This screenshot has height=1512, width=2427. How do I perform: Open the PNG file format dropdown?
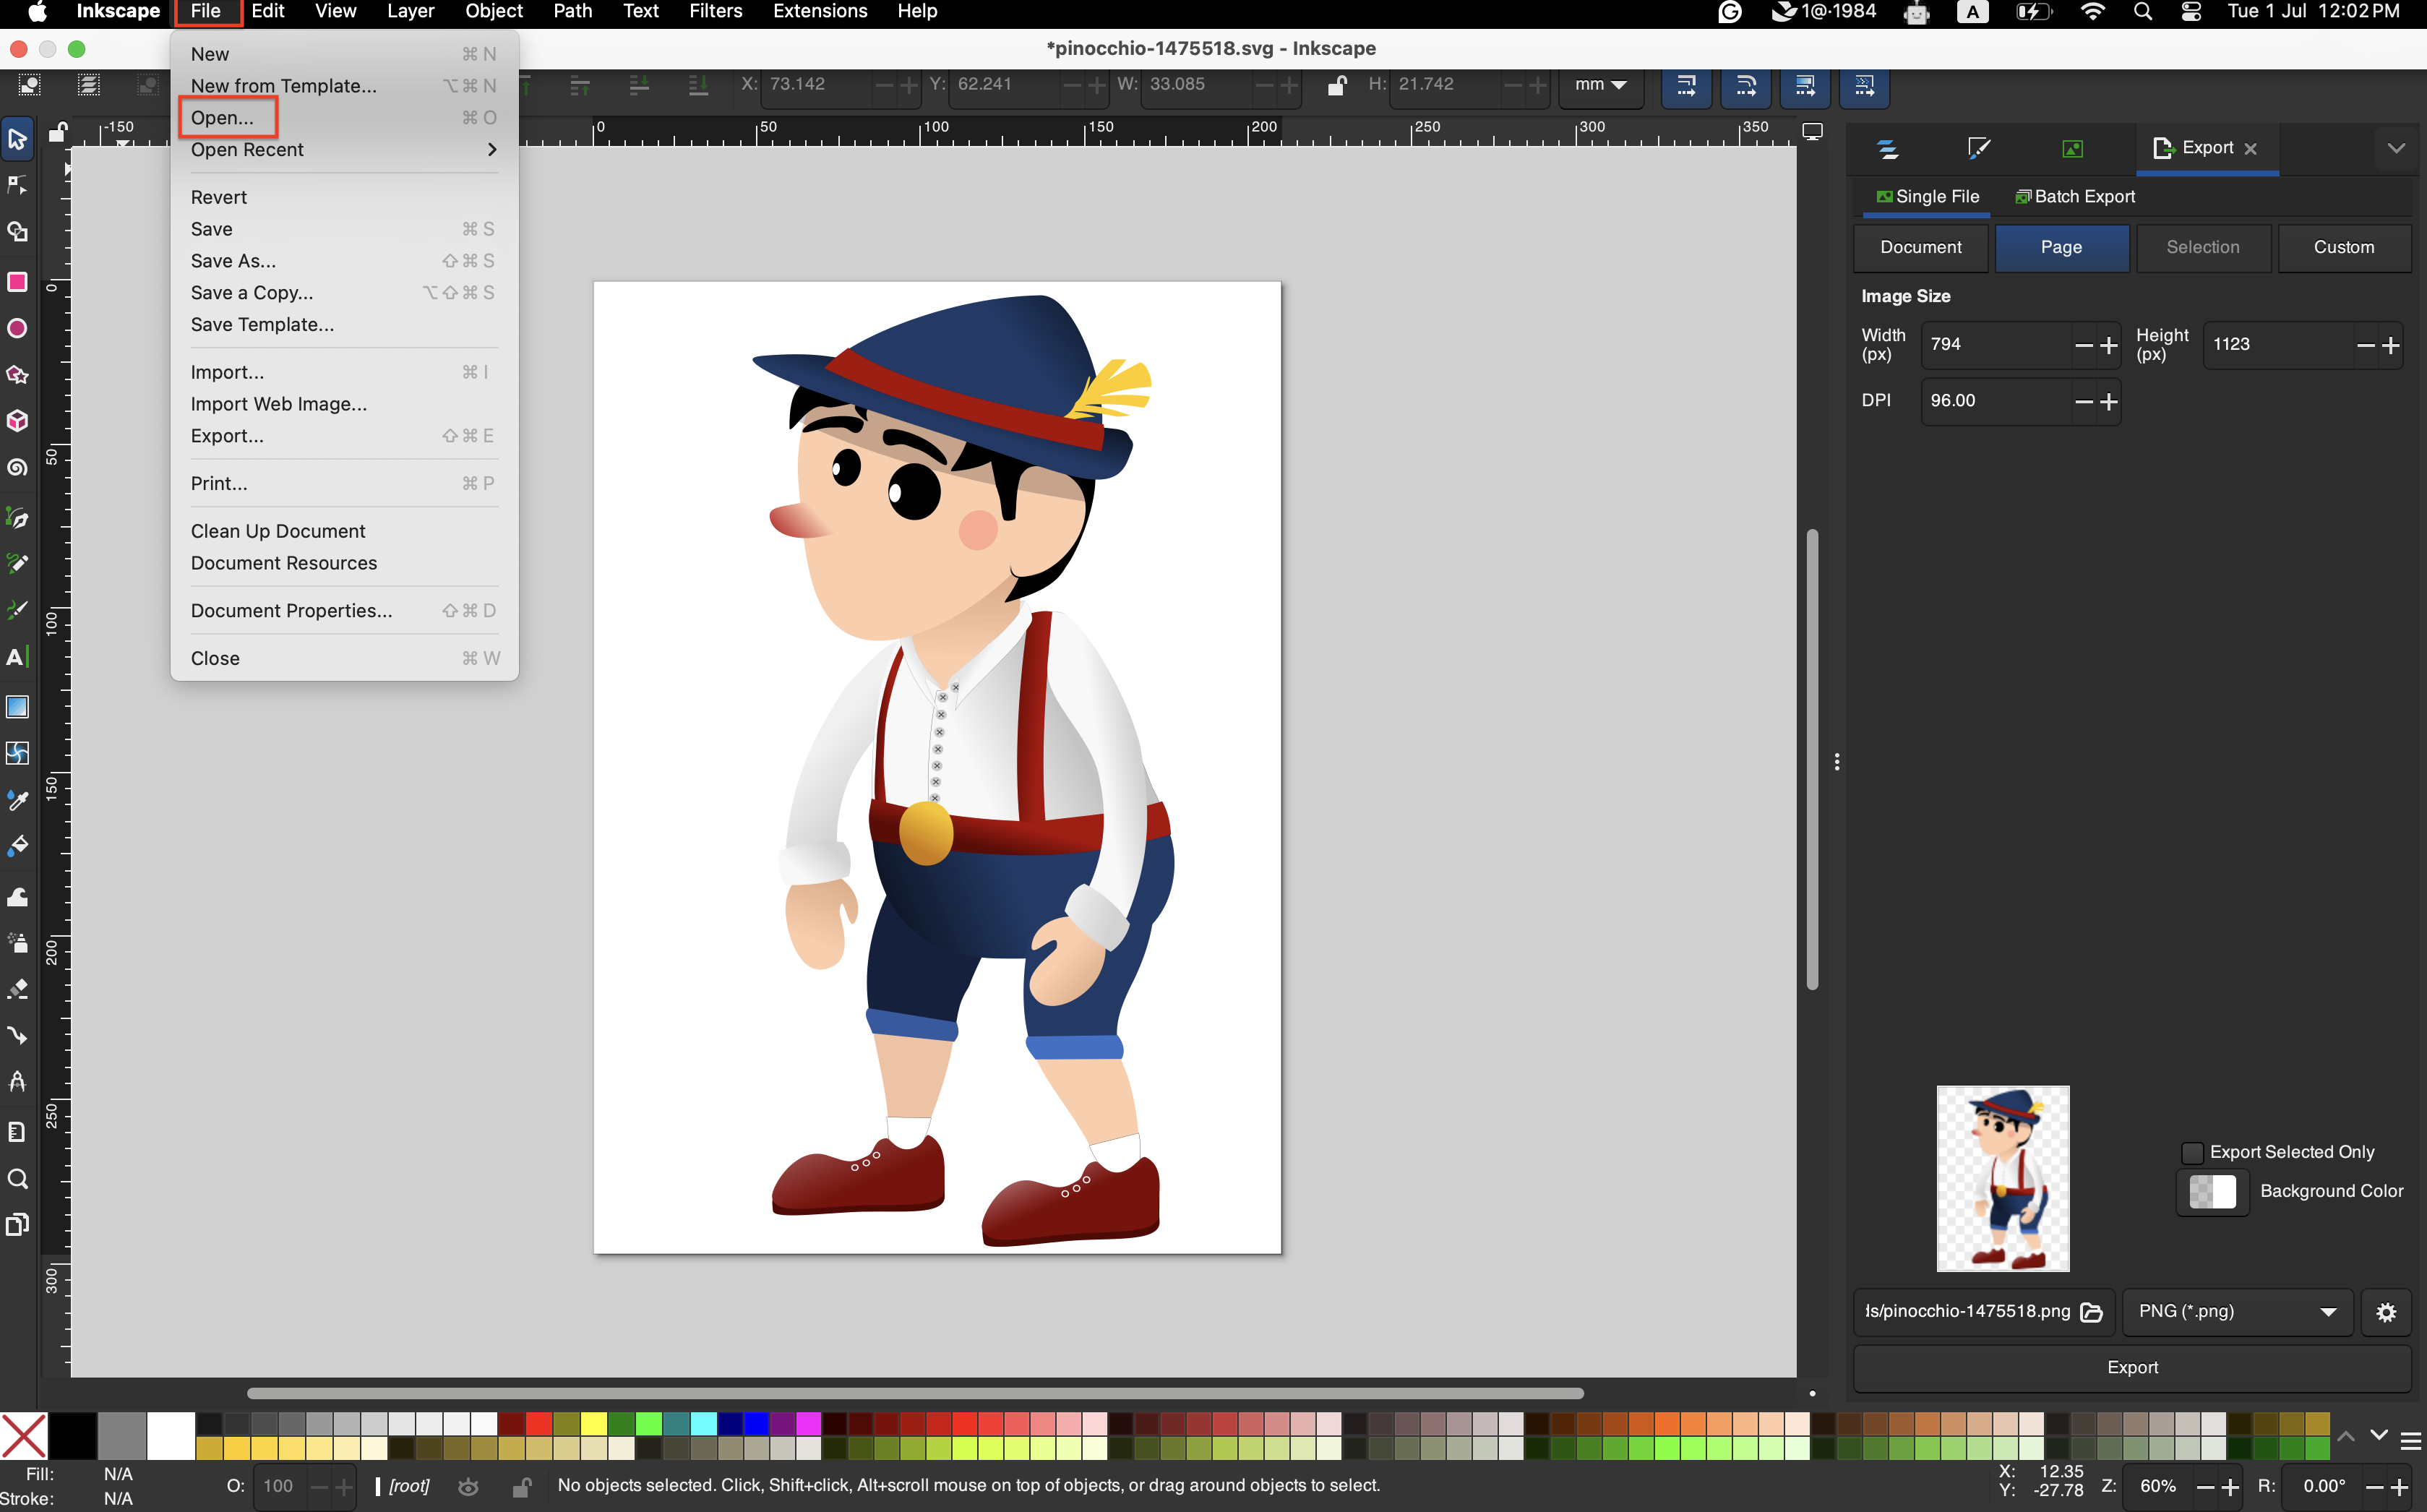pos(2237,1312)
